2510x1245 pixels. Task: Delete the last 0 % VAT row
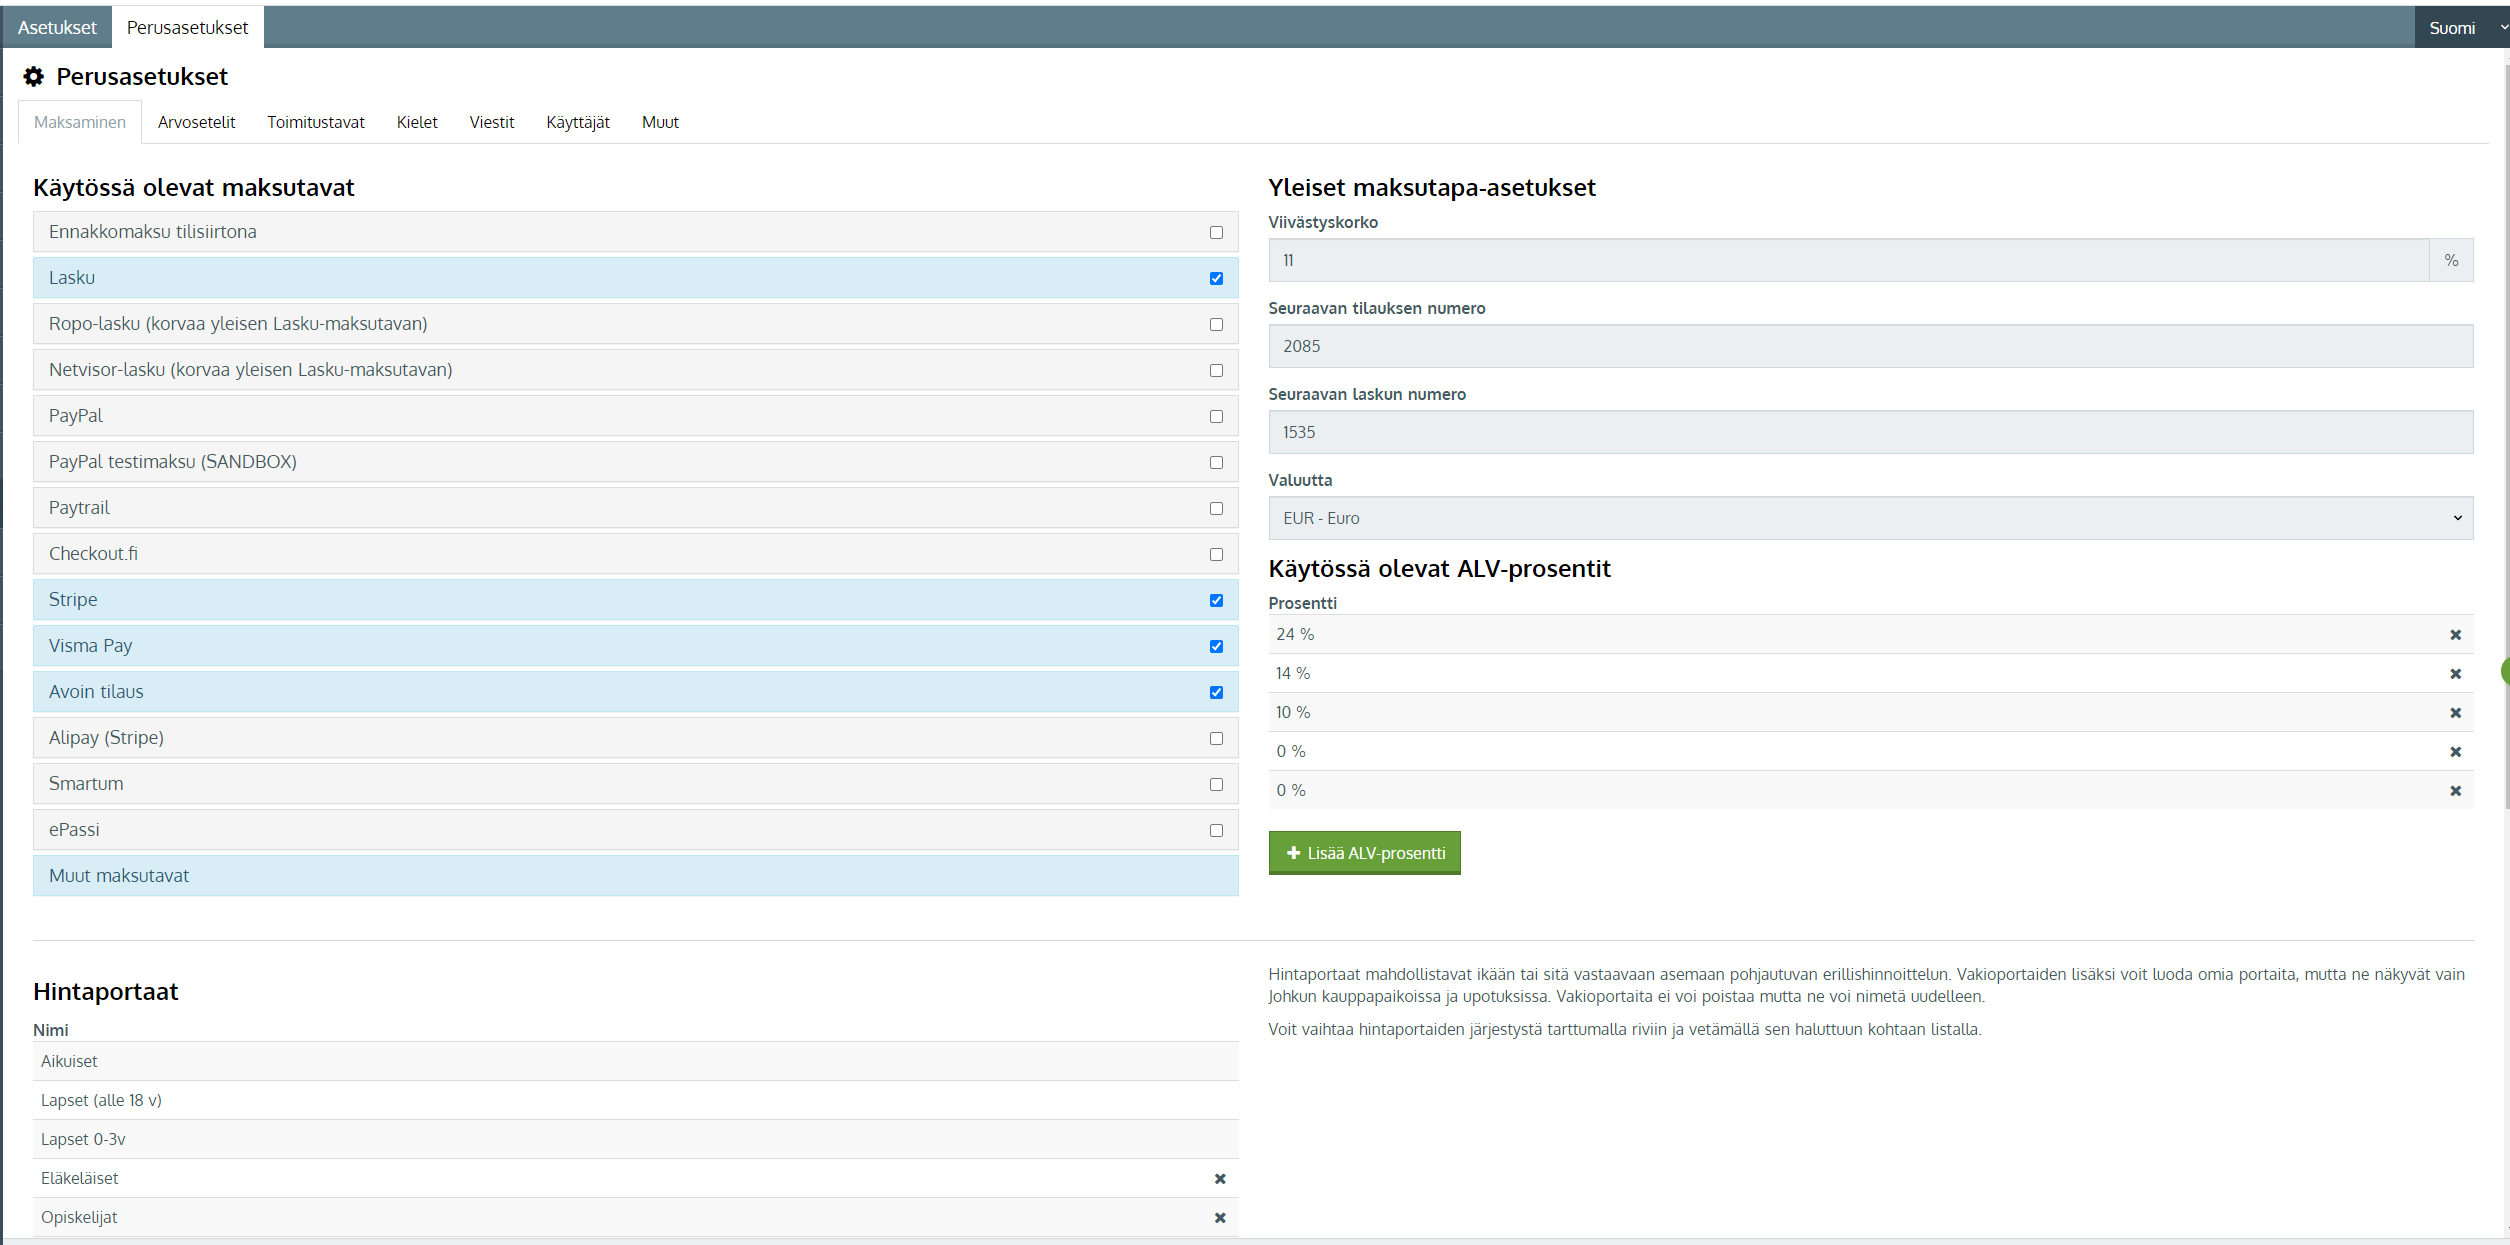click(x=2455, y=791)
